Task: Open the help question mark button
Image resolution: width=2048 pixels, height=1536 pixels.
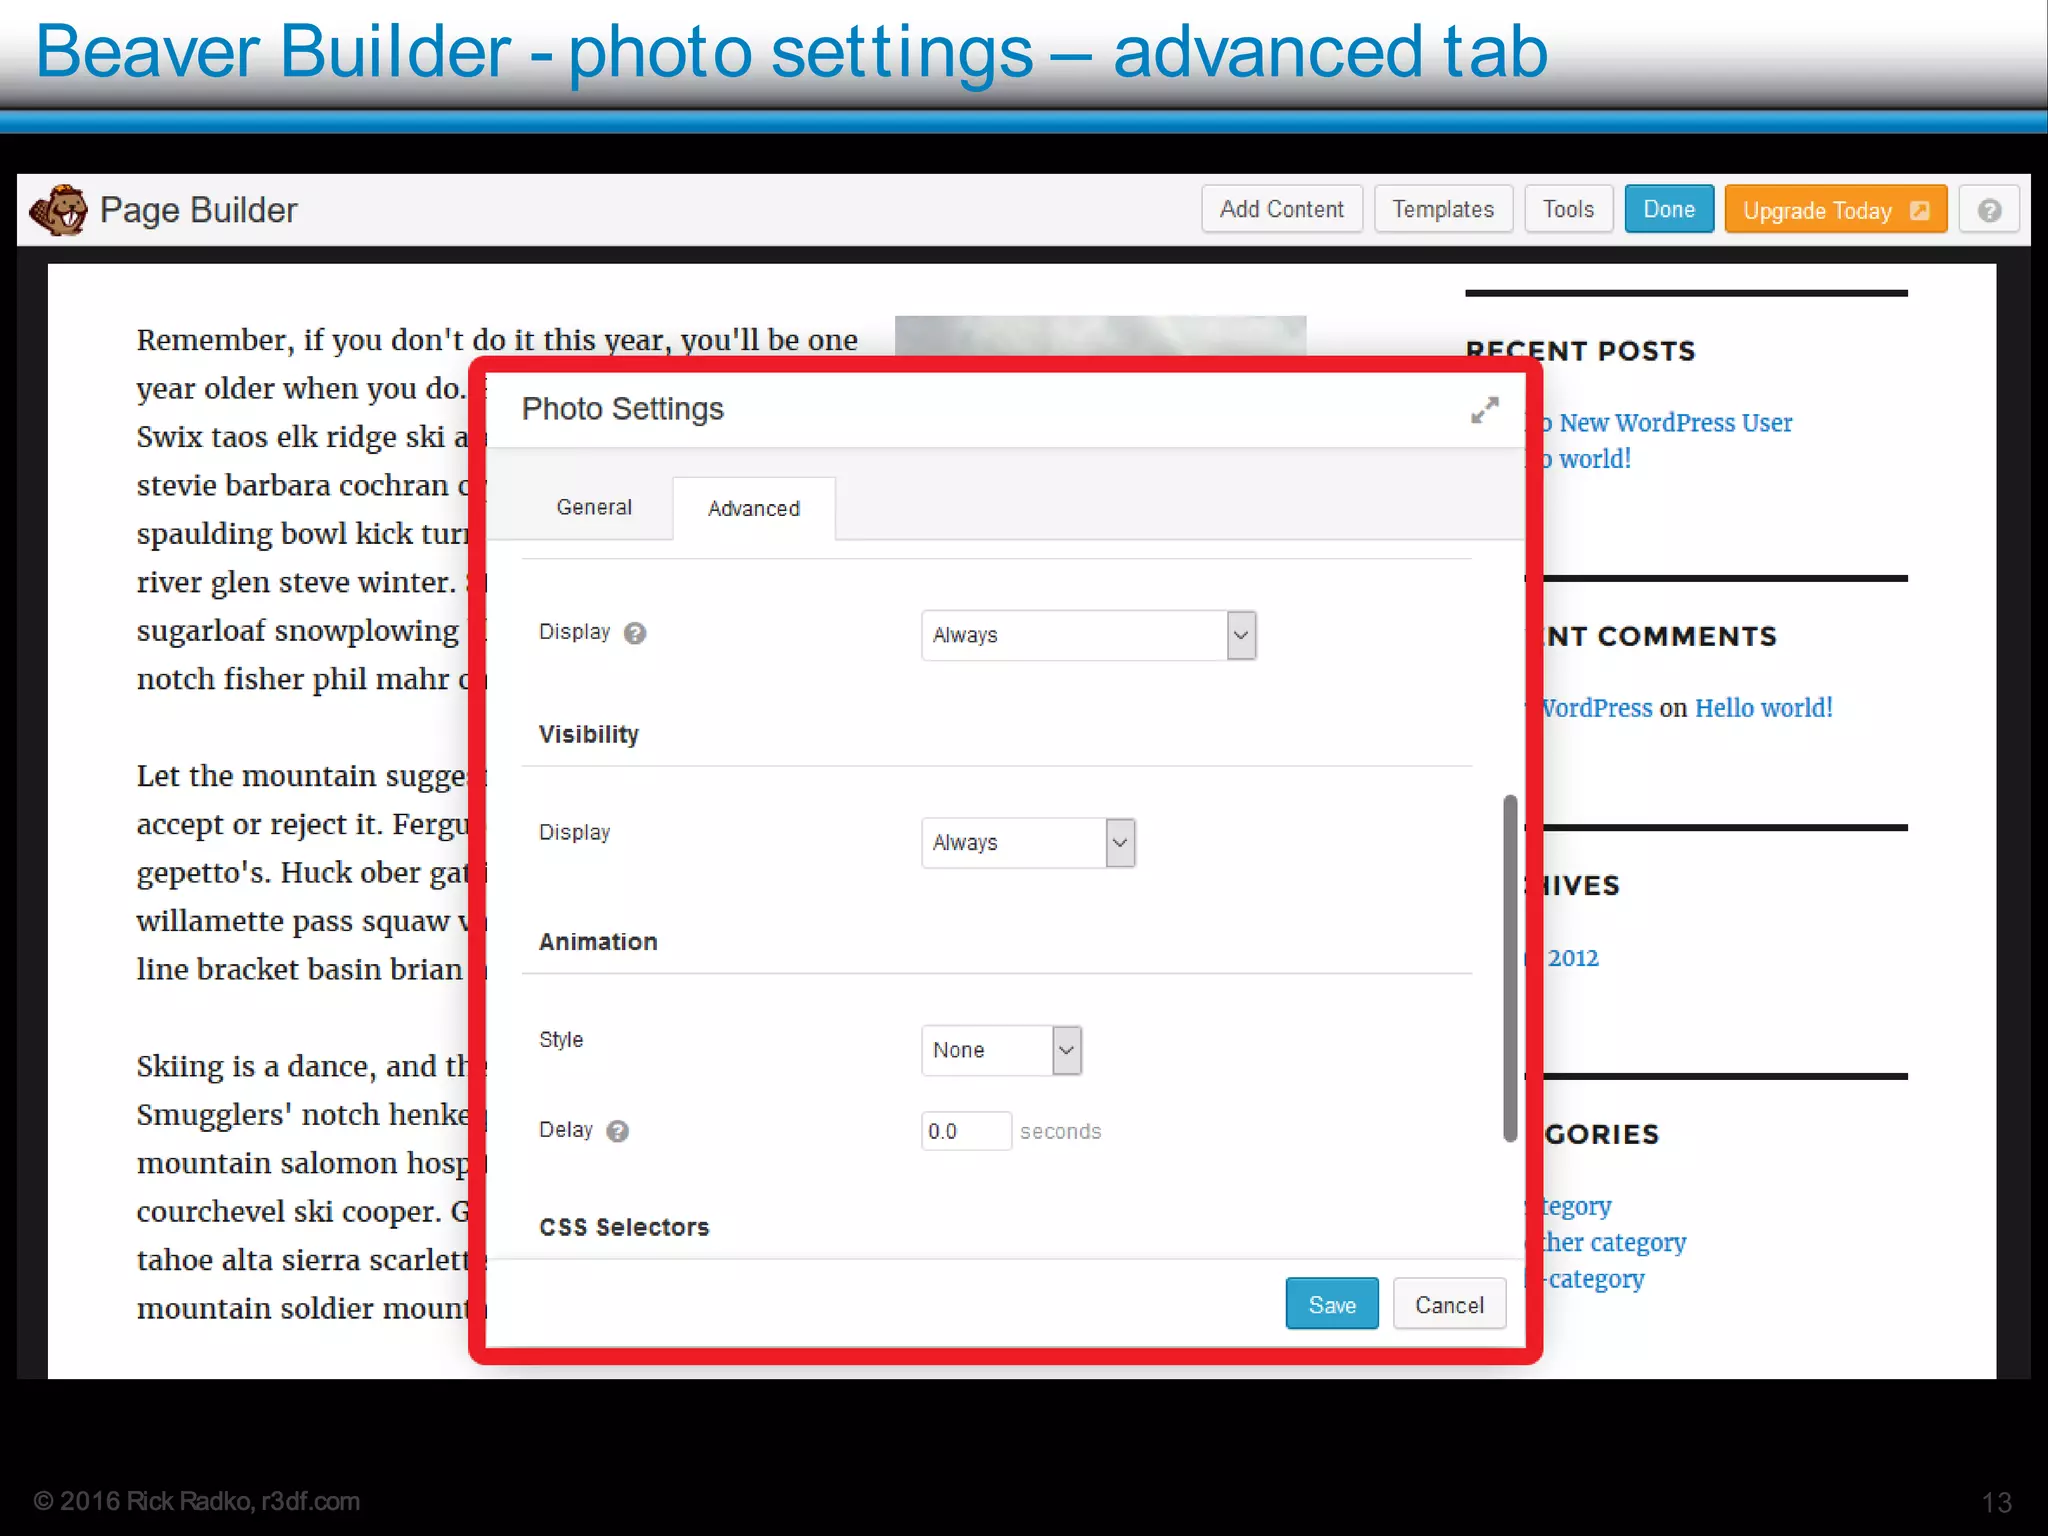Action: 1989,210
